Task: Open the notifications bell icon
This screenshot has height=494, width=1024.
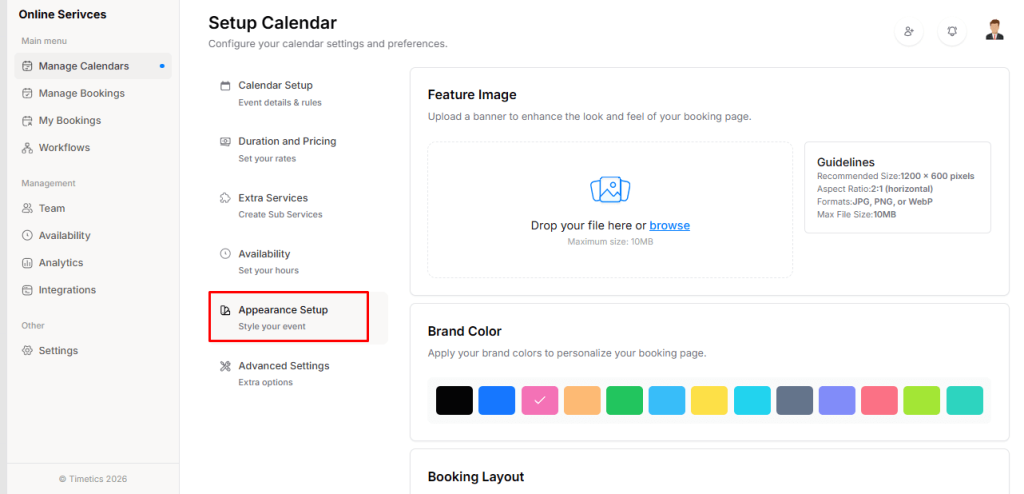Action: point(952,32)
